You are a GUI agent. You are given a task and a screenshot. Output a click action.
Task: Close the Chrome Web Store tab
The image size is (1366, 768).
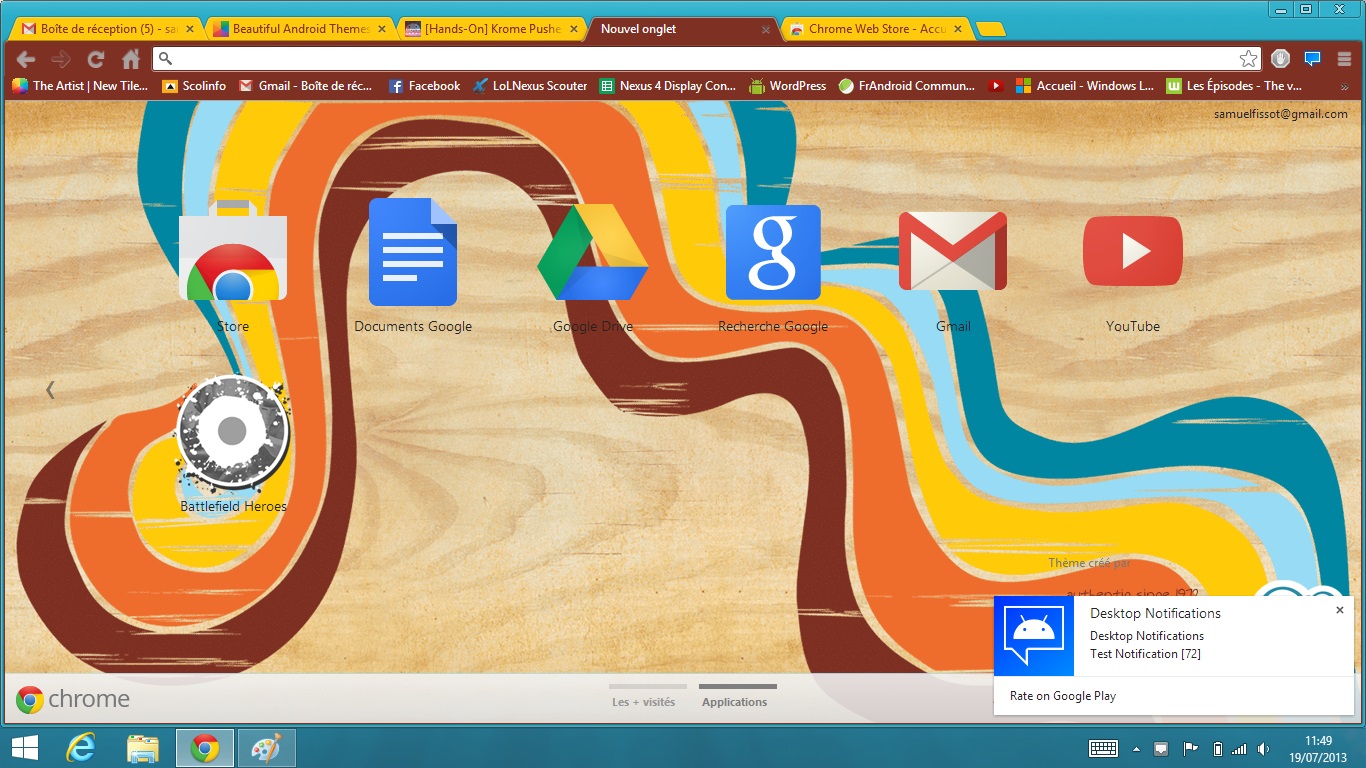tap(958, 30)
